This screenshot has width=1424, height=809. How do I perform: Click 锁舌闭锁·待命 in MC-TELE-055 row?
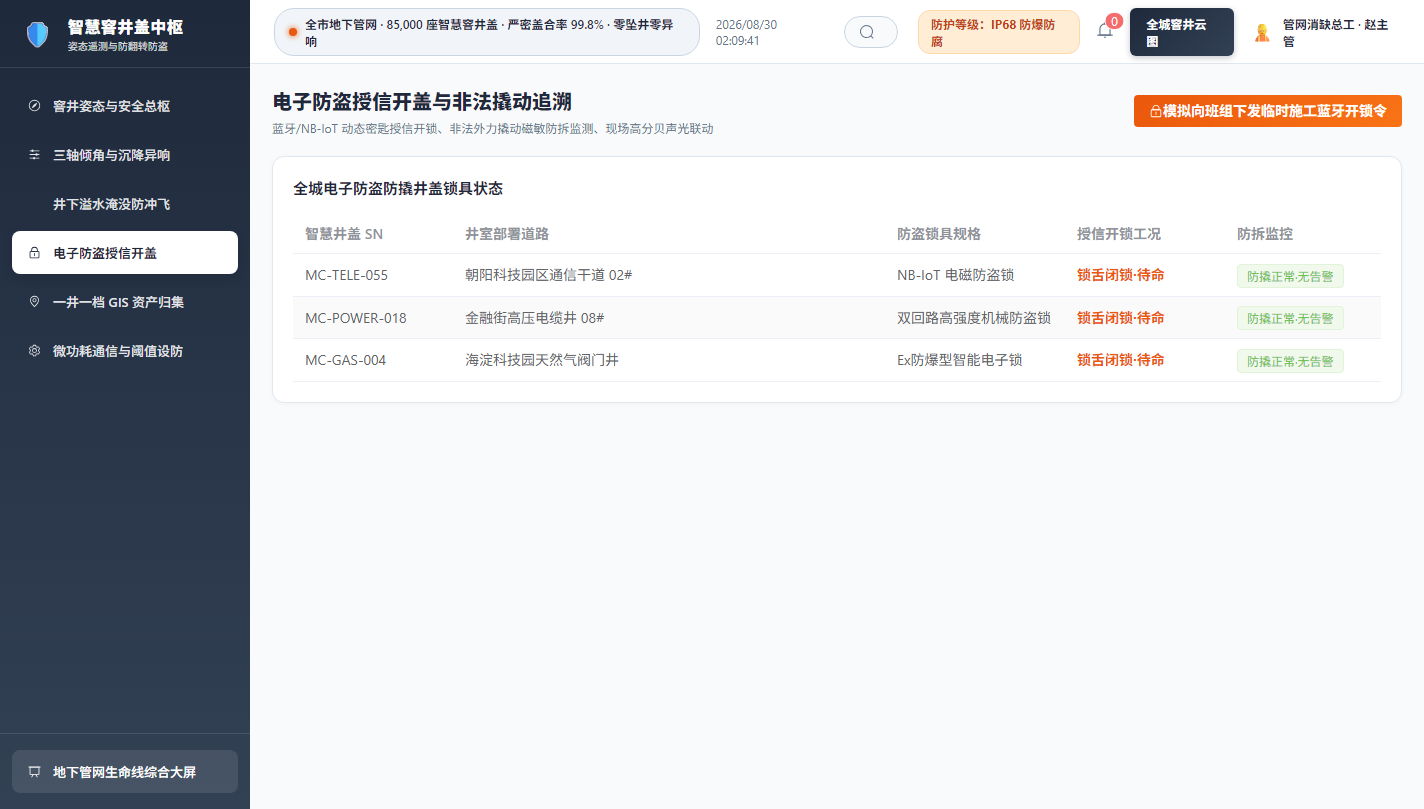1121,275
